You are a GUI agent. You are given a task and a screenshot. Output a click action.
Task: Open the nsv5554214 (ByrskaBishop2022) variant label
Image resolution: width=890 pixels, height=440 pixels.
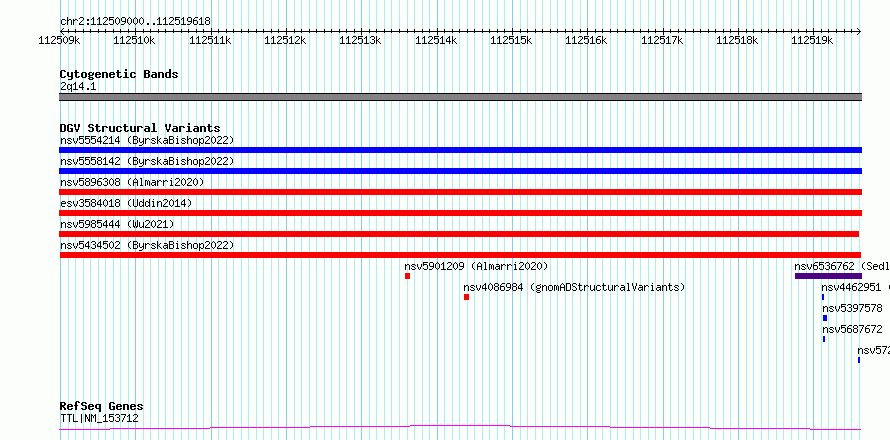[146, 140]
